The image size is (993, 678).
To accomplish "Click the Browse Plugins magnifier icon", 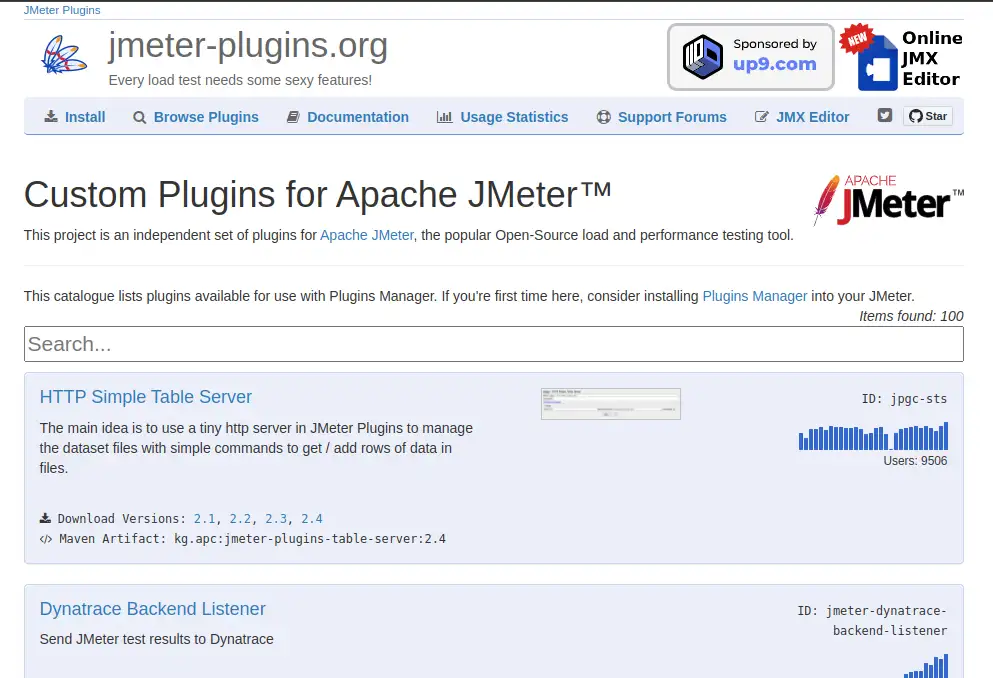I will 139,117.
